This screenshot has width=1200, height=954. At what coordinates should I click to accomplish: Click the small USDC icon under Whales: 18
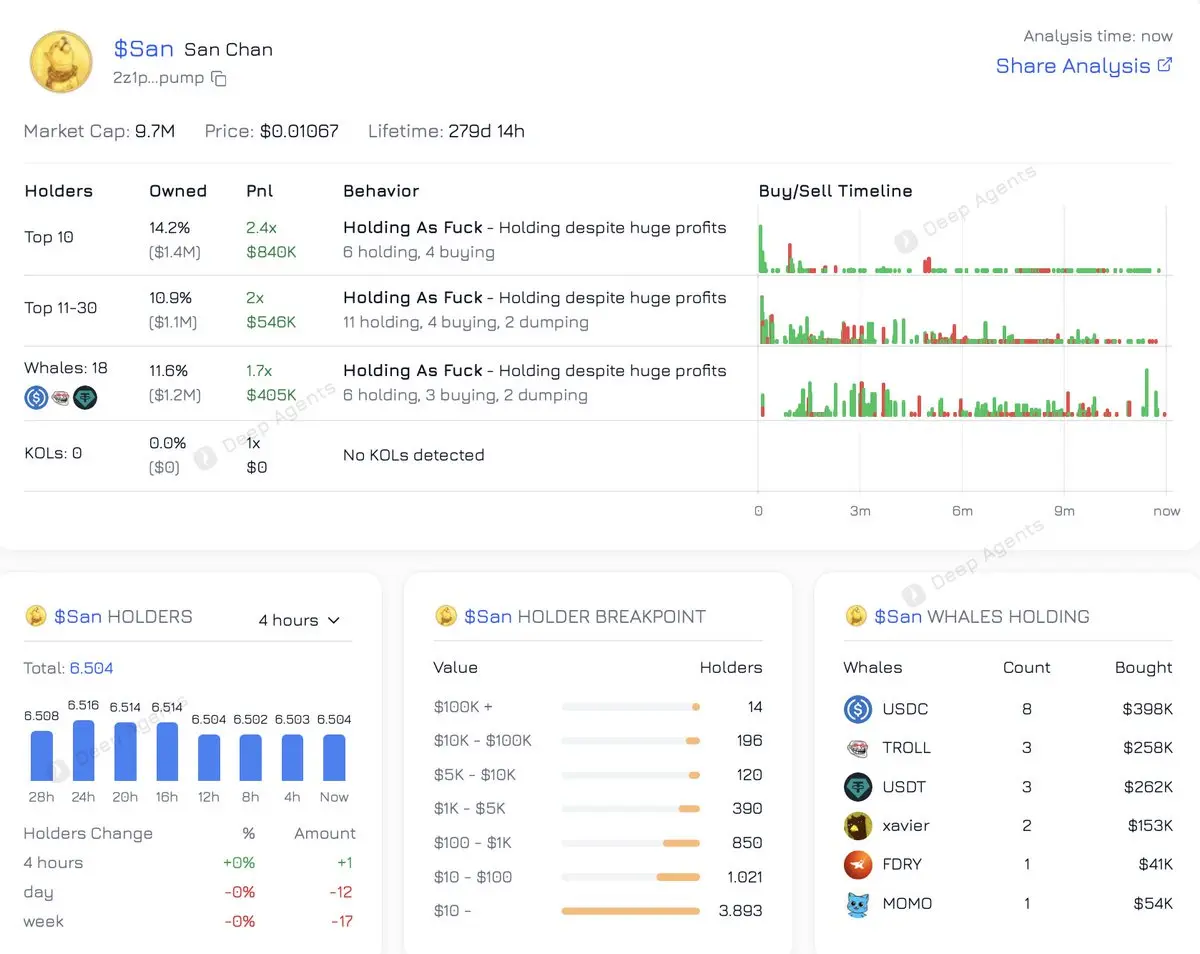click(x=36, y=399)
